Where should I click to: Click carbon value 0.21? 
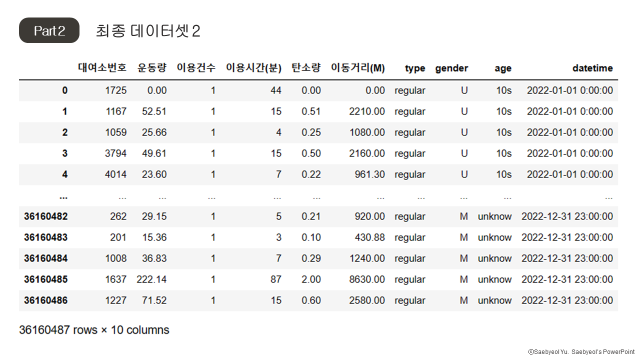(x=311, y=216)
